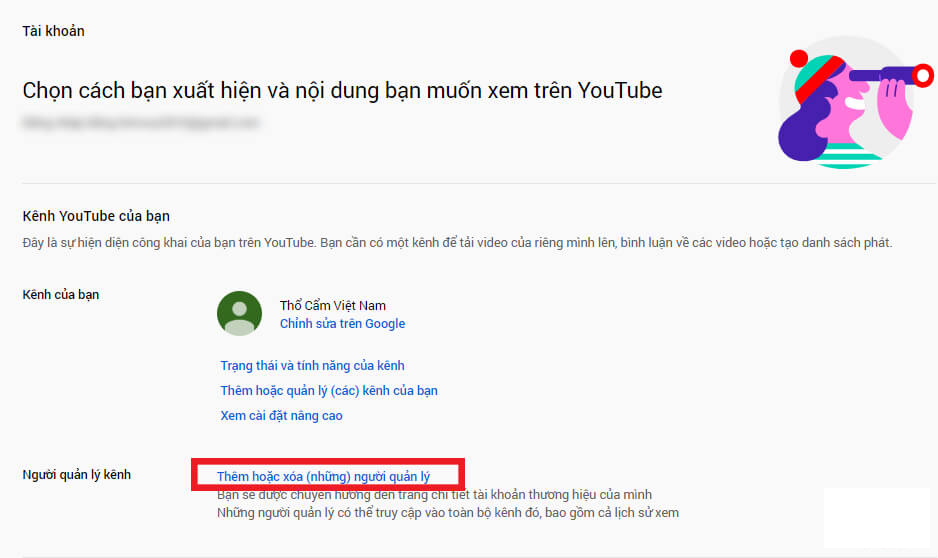Click the Kênh của bạn label
This screenshot has height=558, width=938.
pyautogui.click(x=60, y=295)
